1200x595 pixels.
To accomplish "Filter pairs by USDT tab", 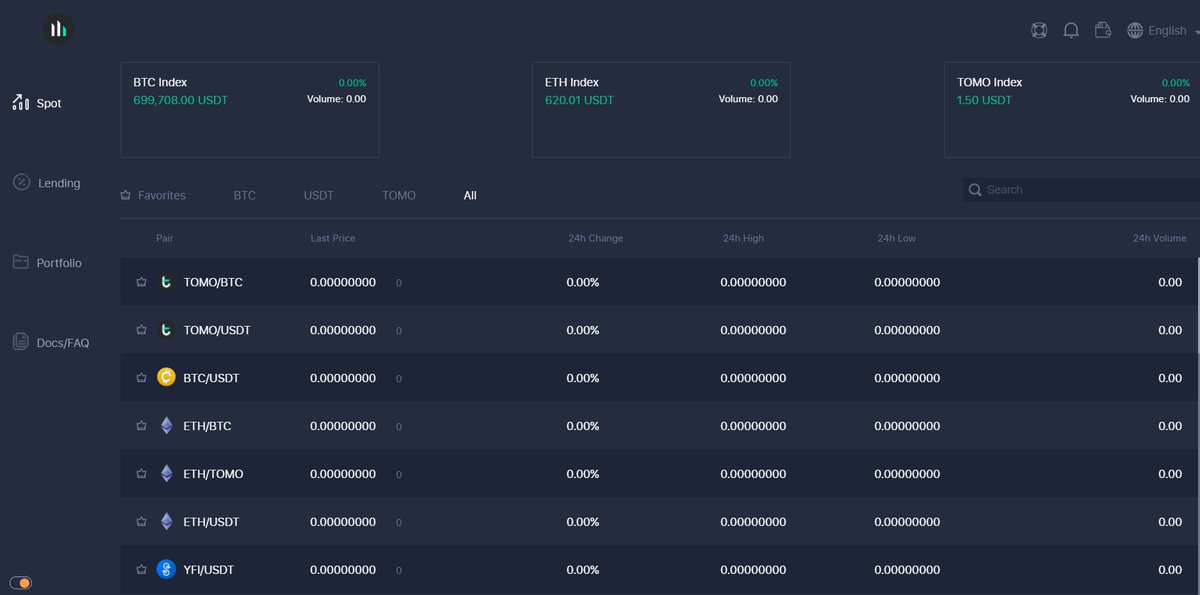I will 319,195.
